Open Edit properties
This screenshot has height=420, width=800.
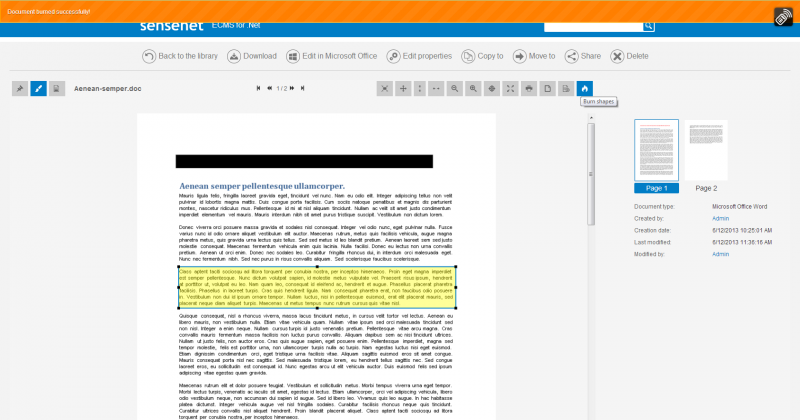click(419, 56)
